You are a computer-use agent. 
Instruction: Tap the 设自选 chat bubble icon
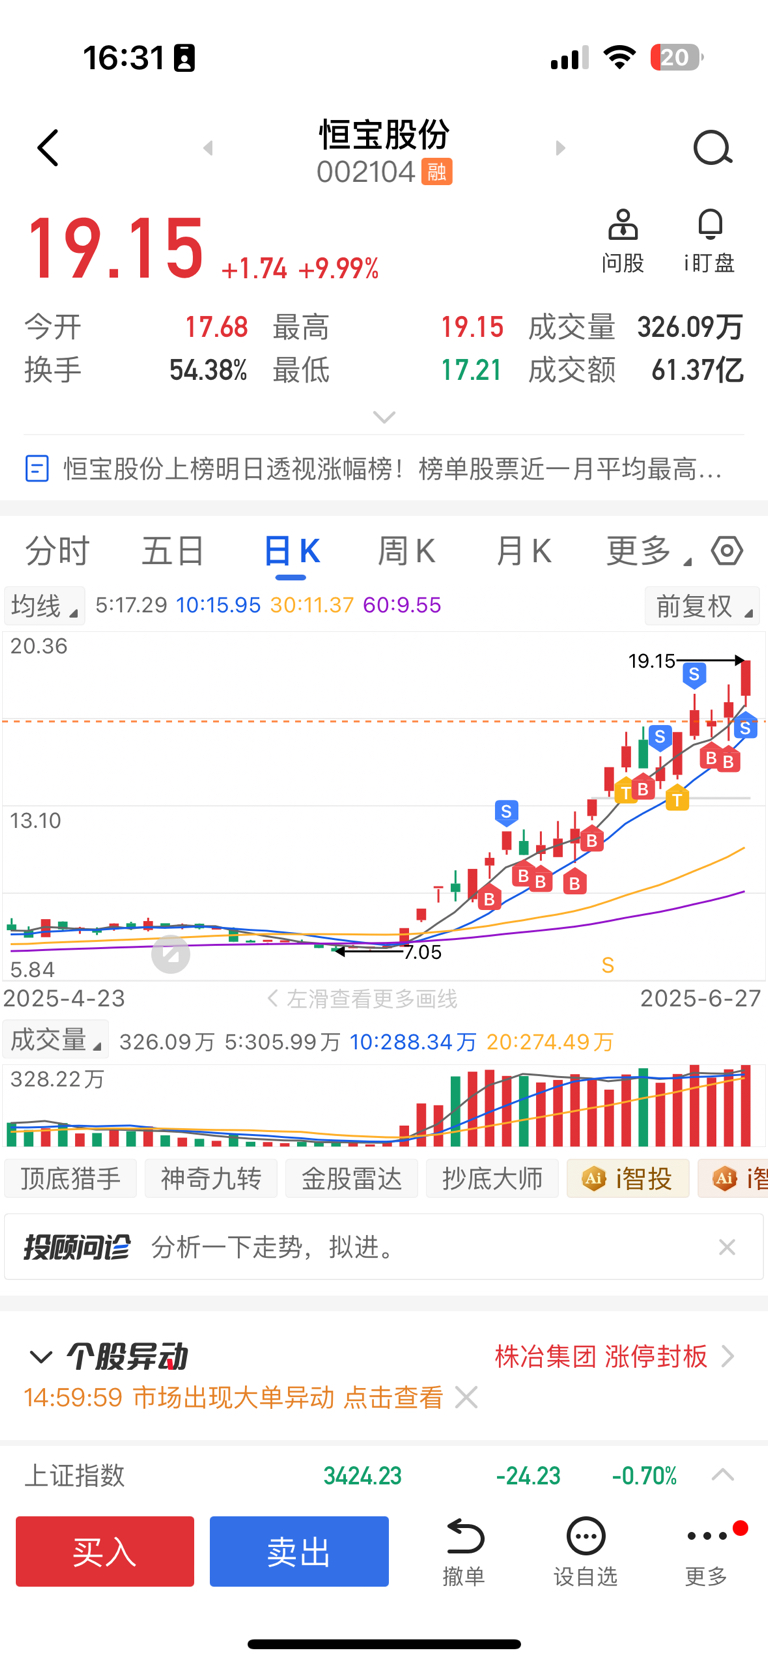[x=586, y=1536]
